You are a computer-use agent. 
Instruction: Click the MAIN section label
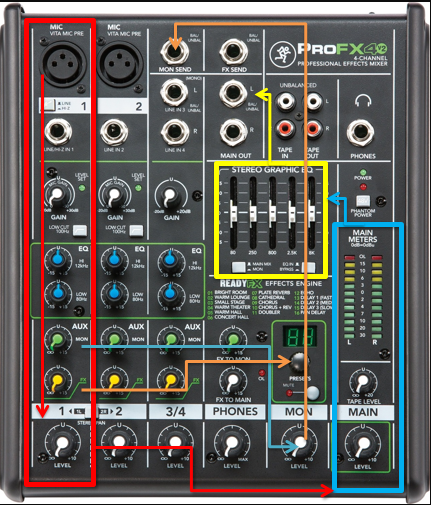pyautogui.click(x=363, y=412)
